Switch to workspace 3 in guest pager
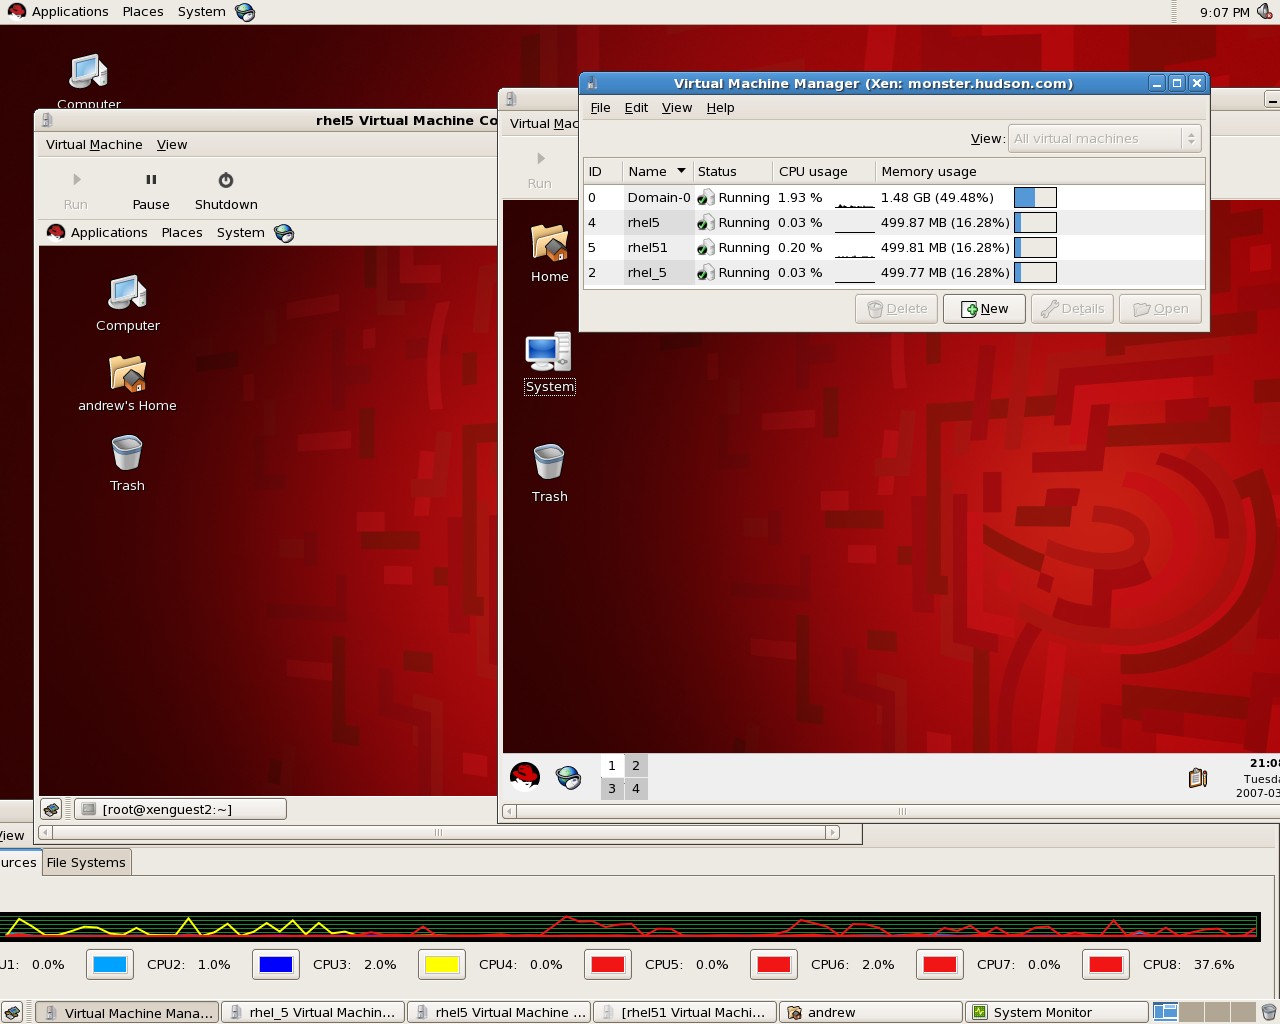Viewport: 1280px width, 1024px height. pos(612,789)
